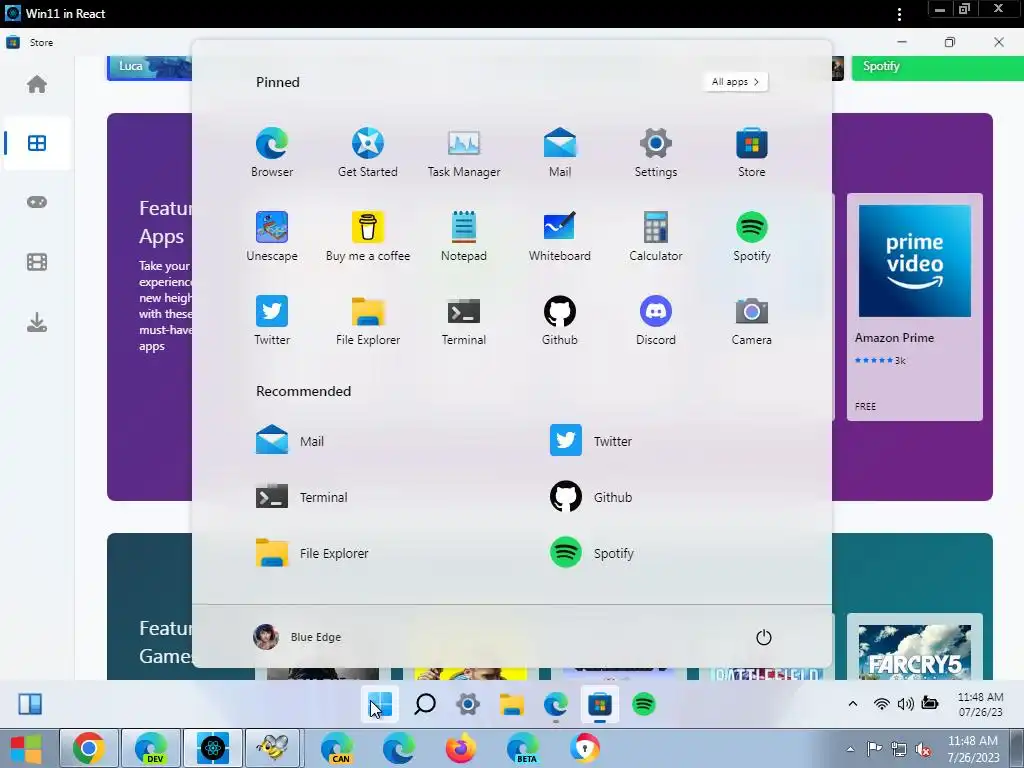
Task: Click the muted speaker in host tray
Action: tap(923, 749)
